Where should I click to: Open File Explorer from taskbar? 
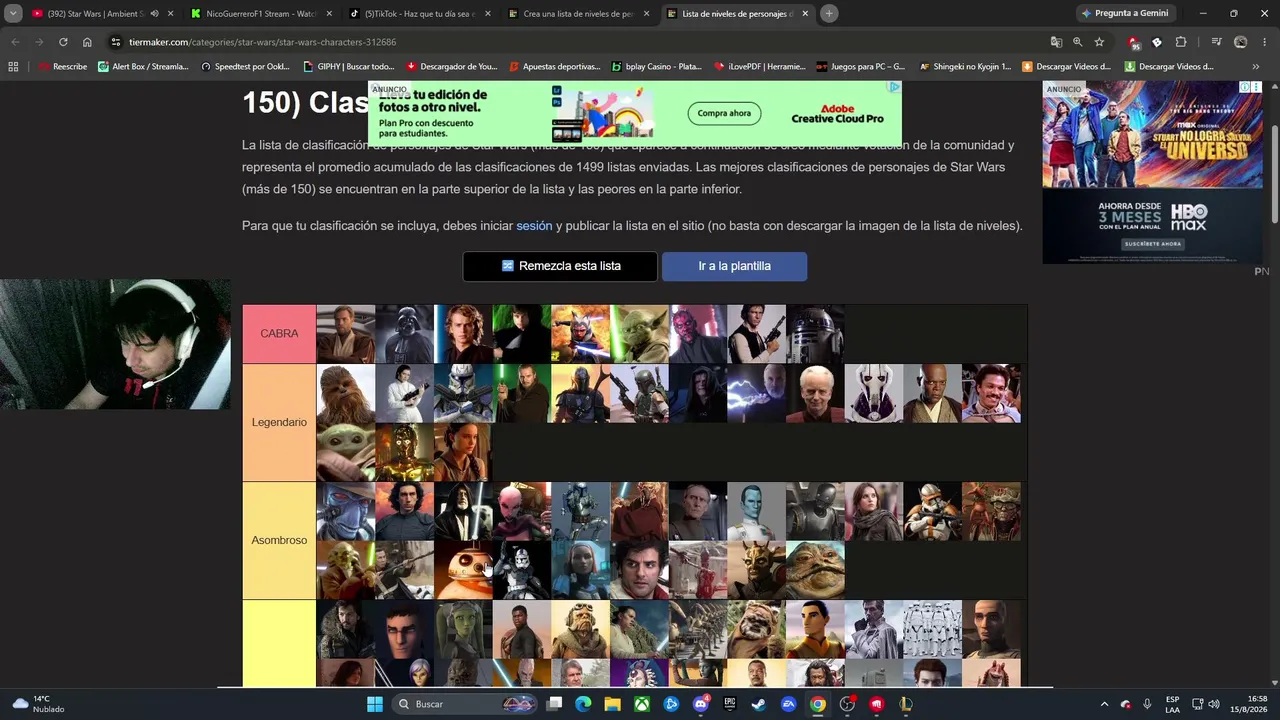pos(612,704)
